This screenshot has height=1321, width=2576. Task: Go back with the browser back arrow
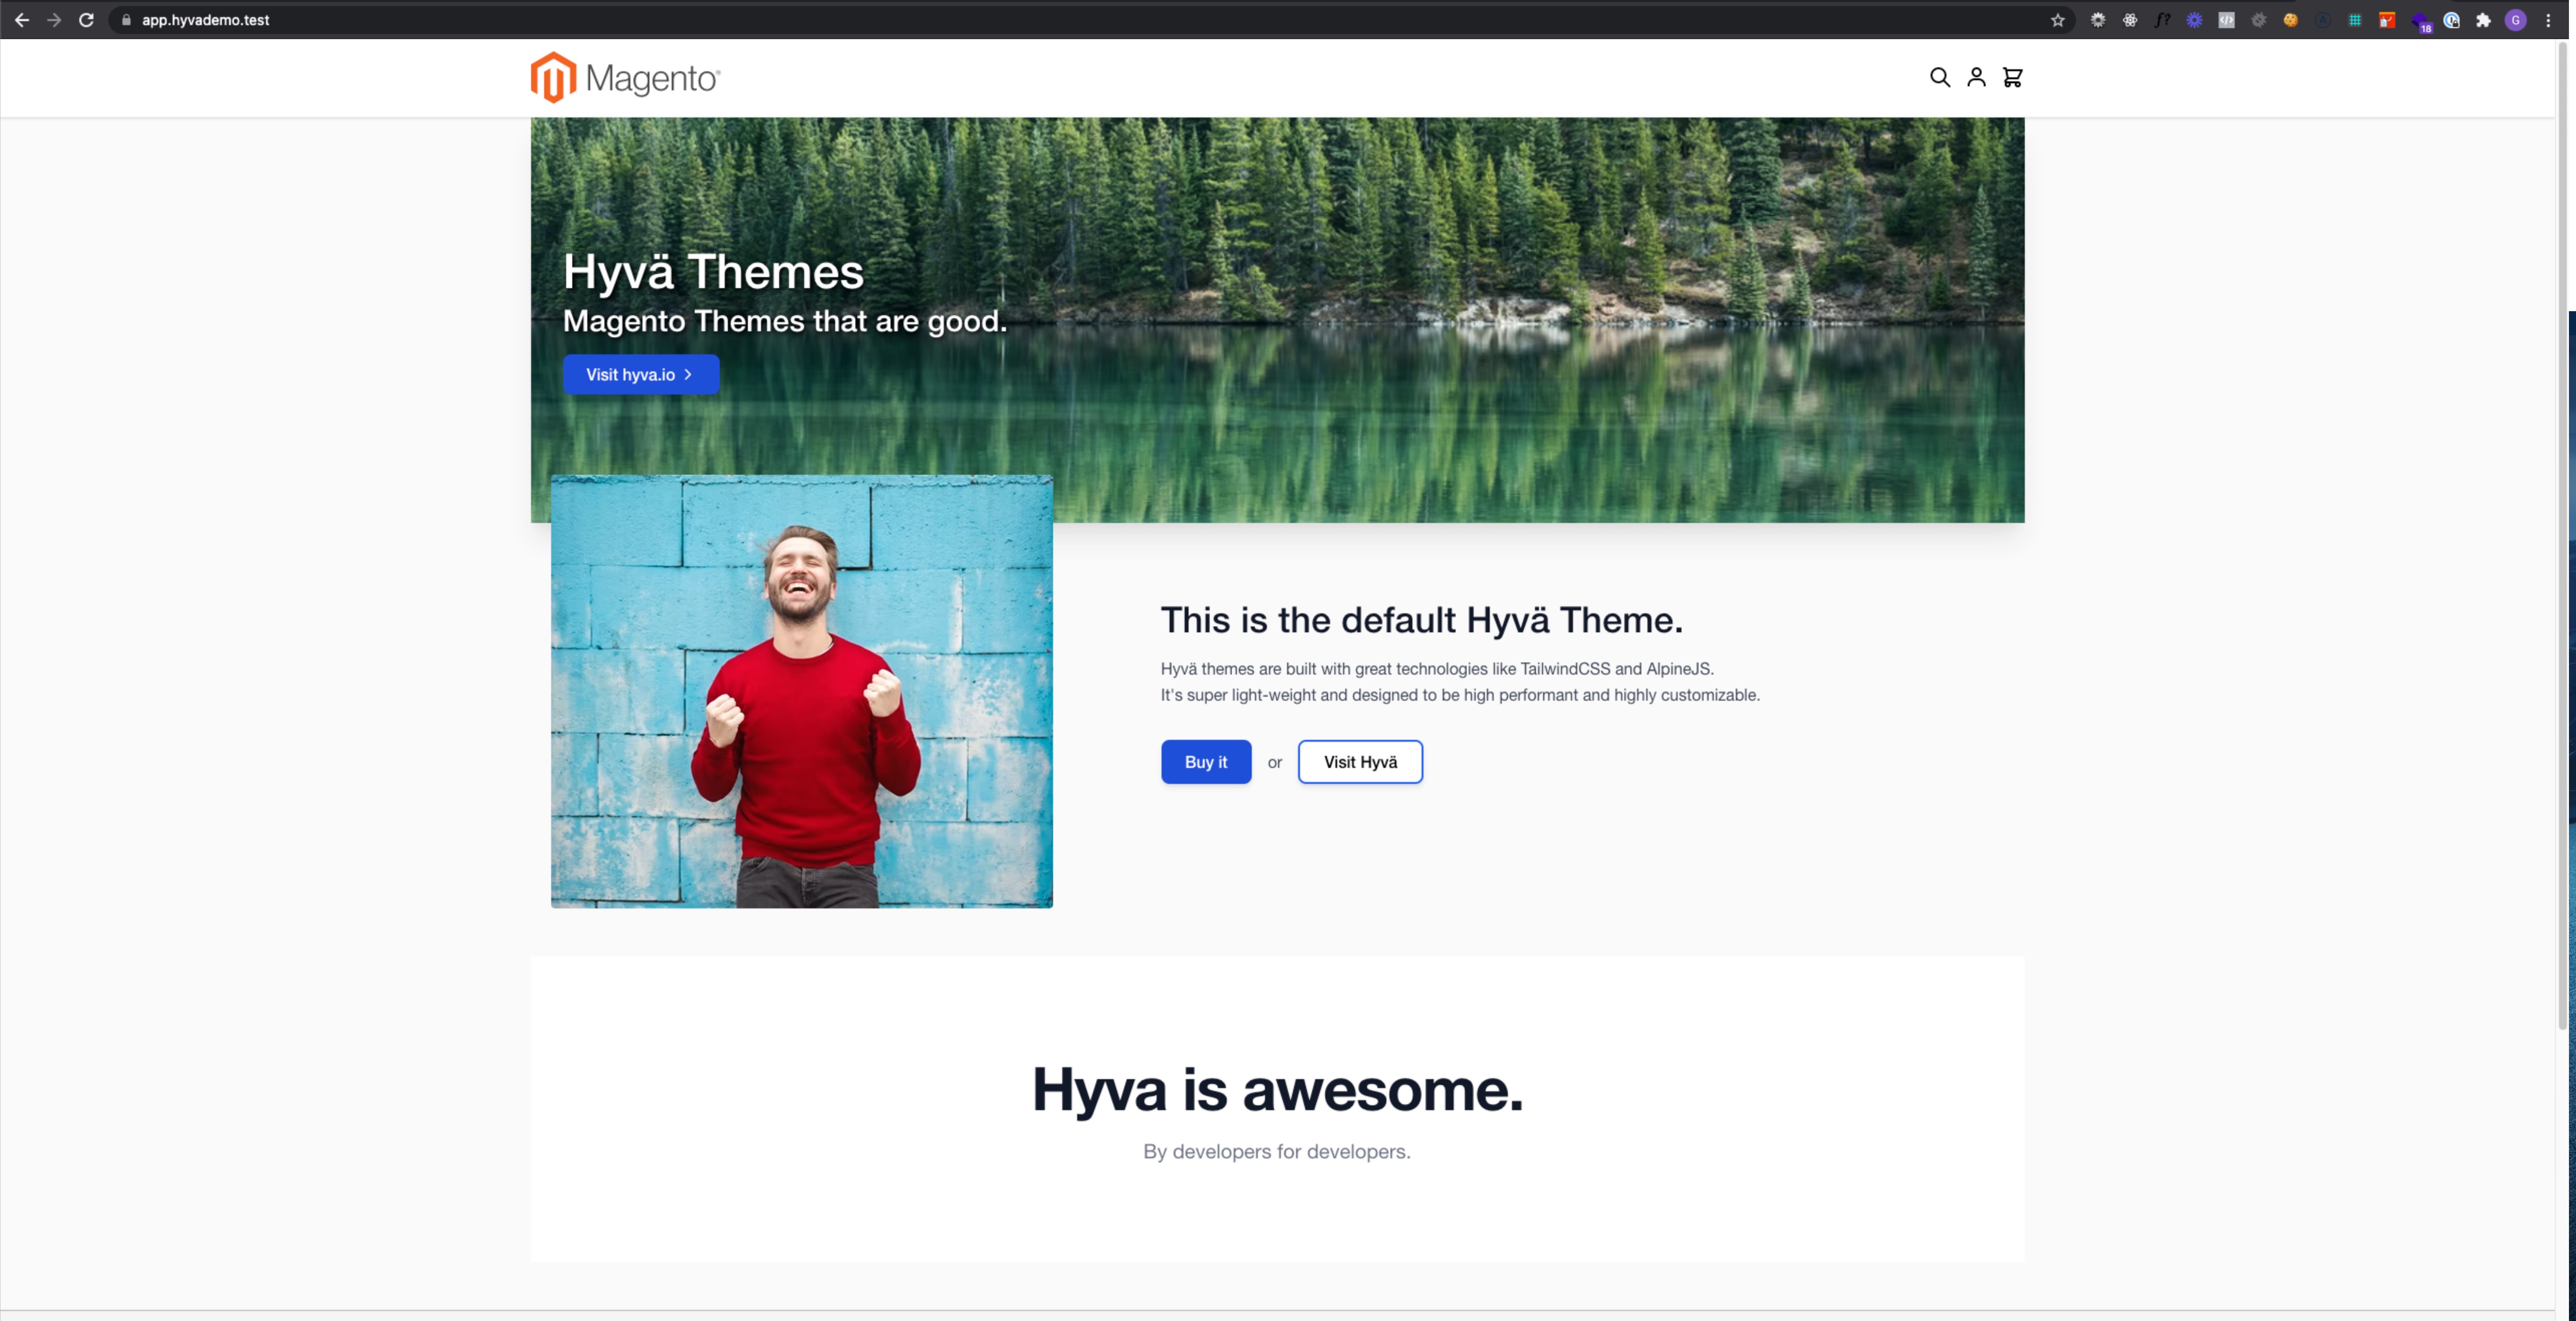click(x=22, y=20)
